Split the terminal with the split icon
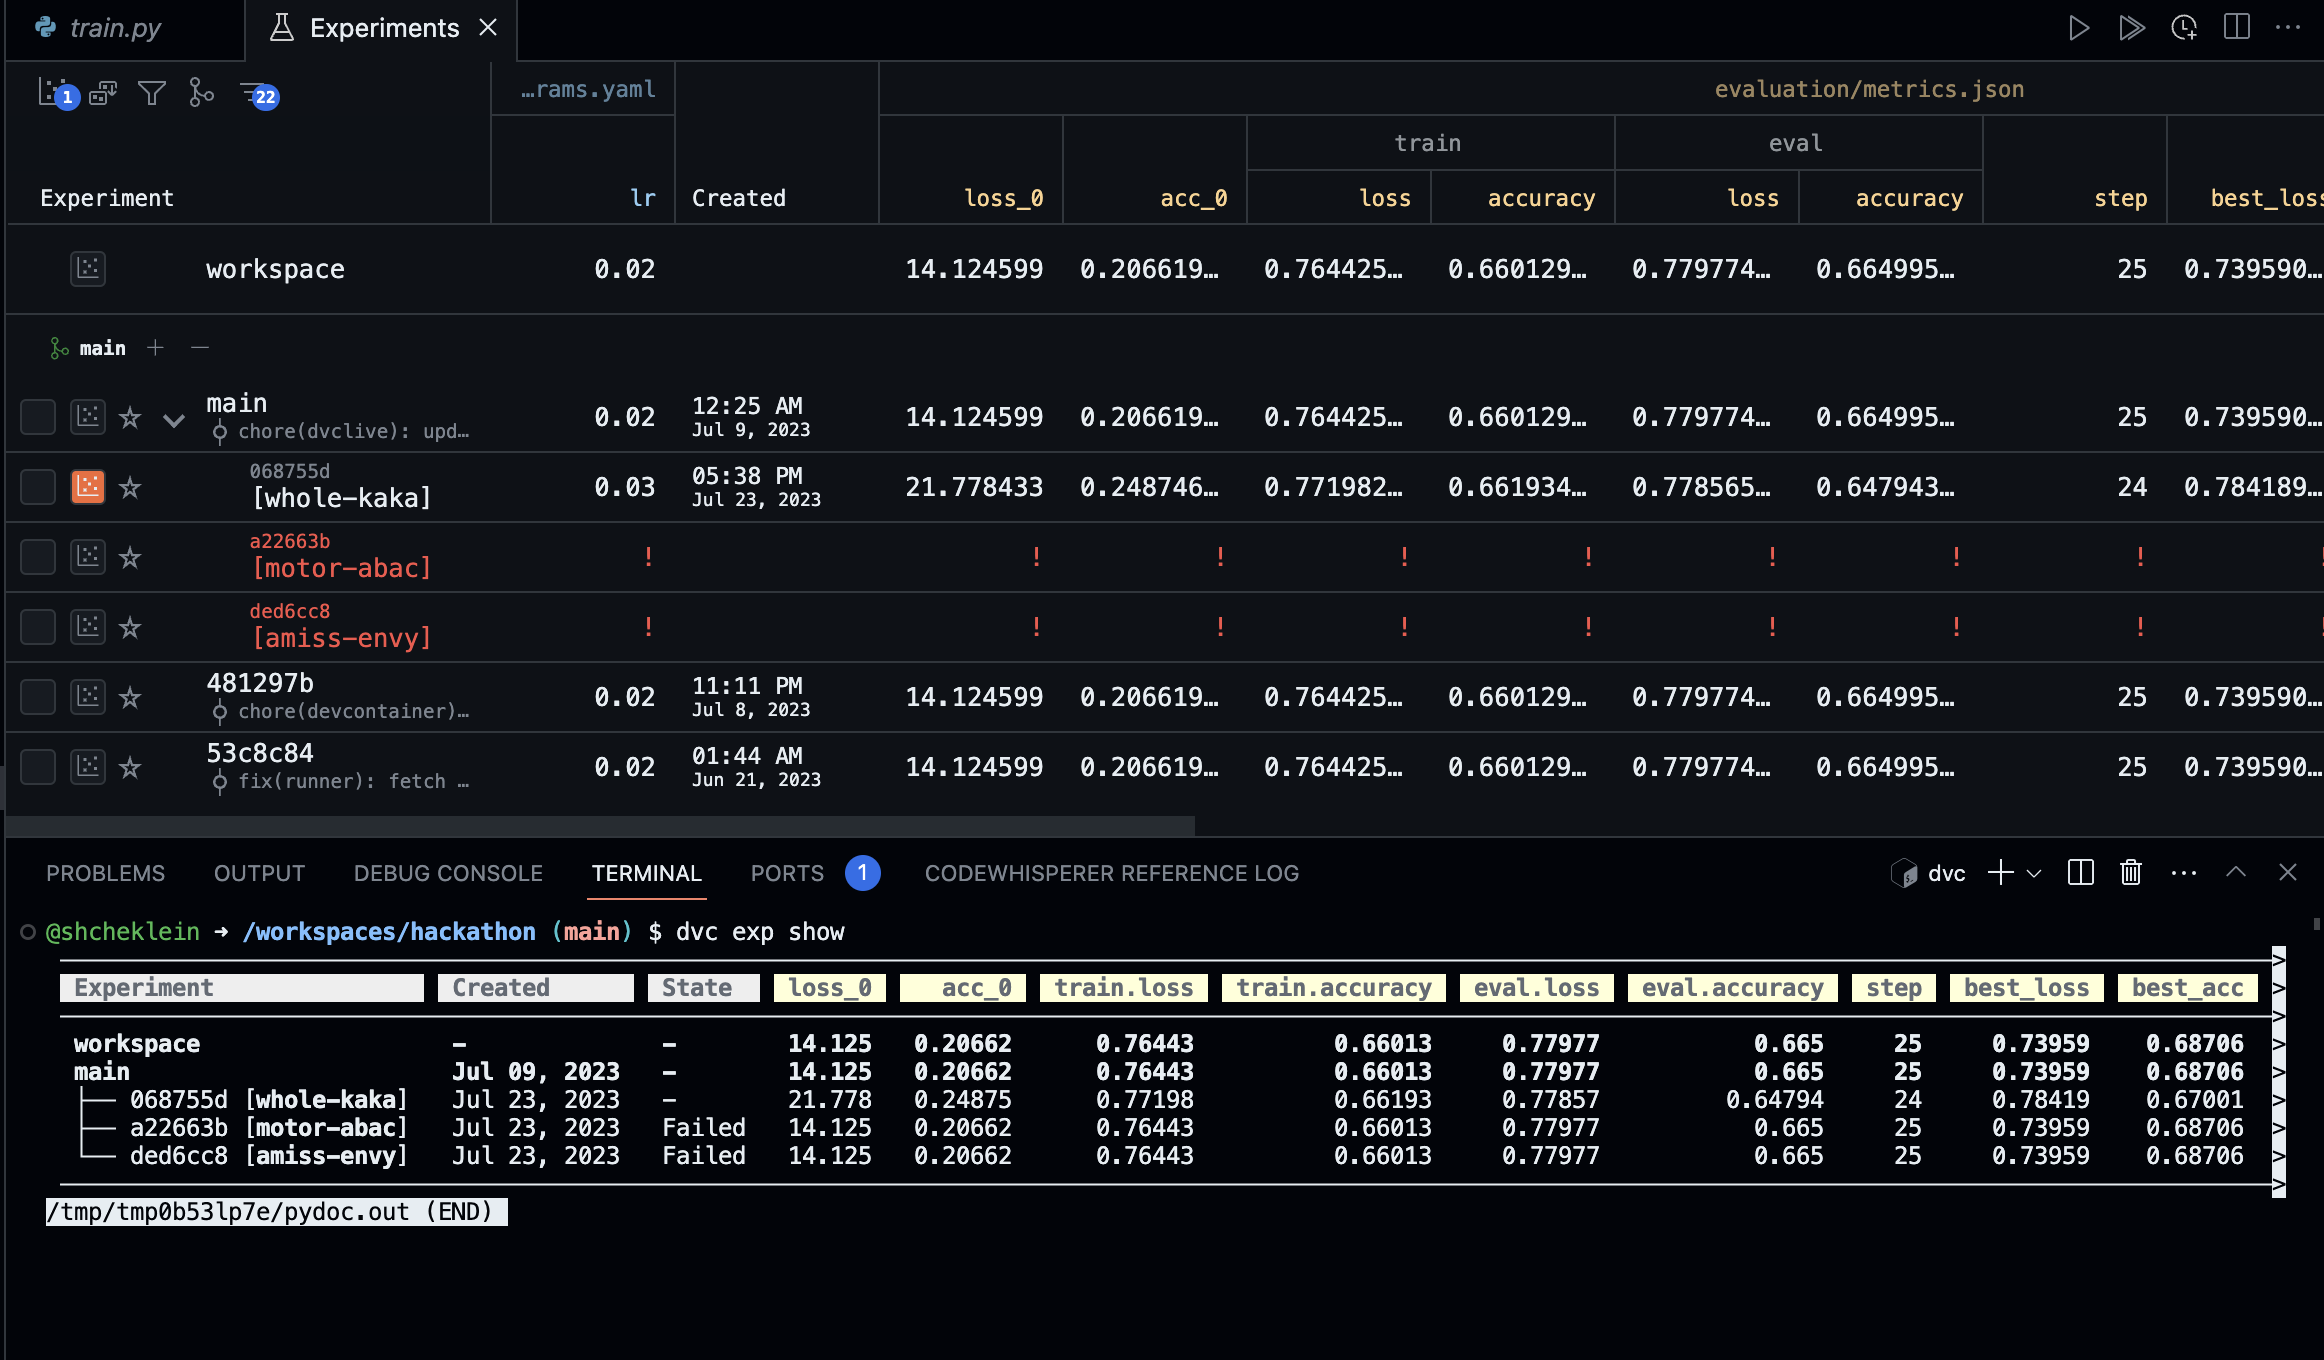Viewport: 2324px width, 1360px height. click(x=2081, y=872)
